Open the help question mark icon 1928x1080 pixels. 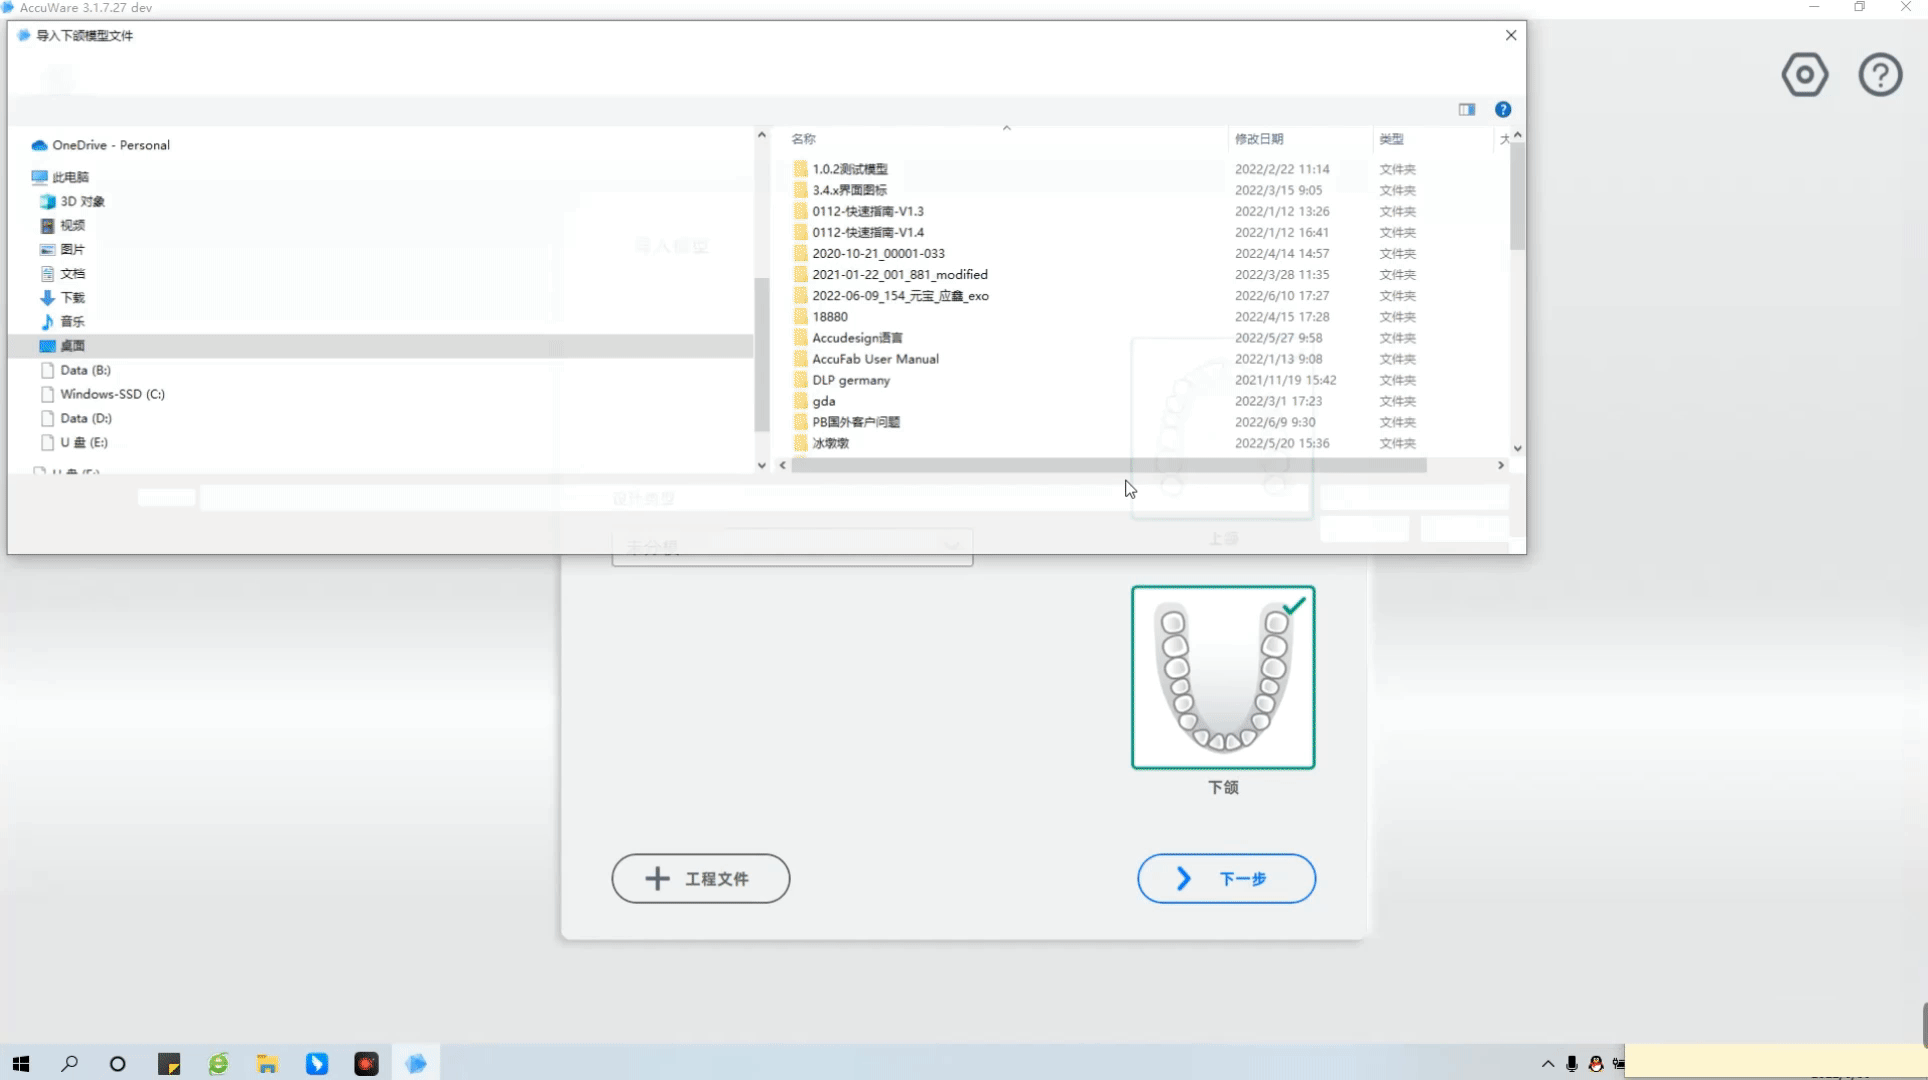[x=1880, y=75]
